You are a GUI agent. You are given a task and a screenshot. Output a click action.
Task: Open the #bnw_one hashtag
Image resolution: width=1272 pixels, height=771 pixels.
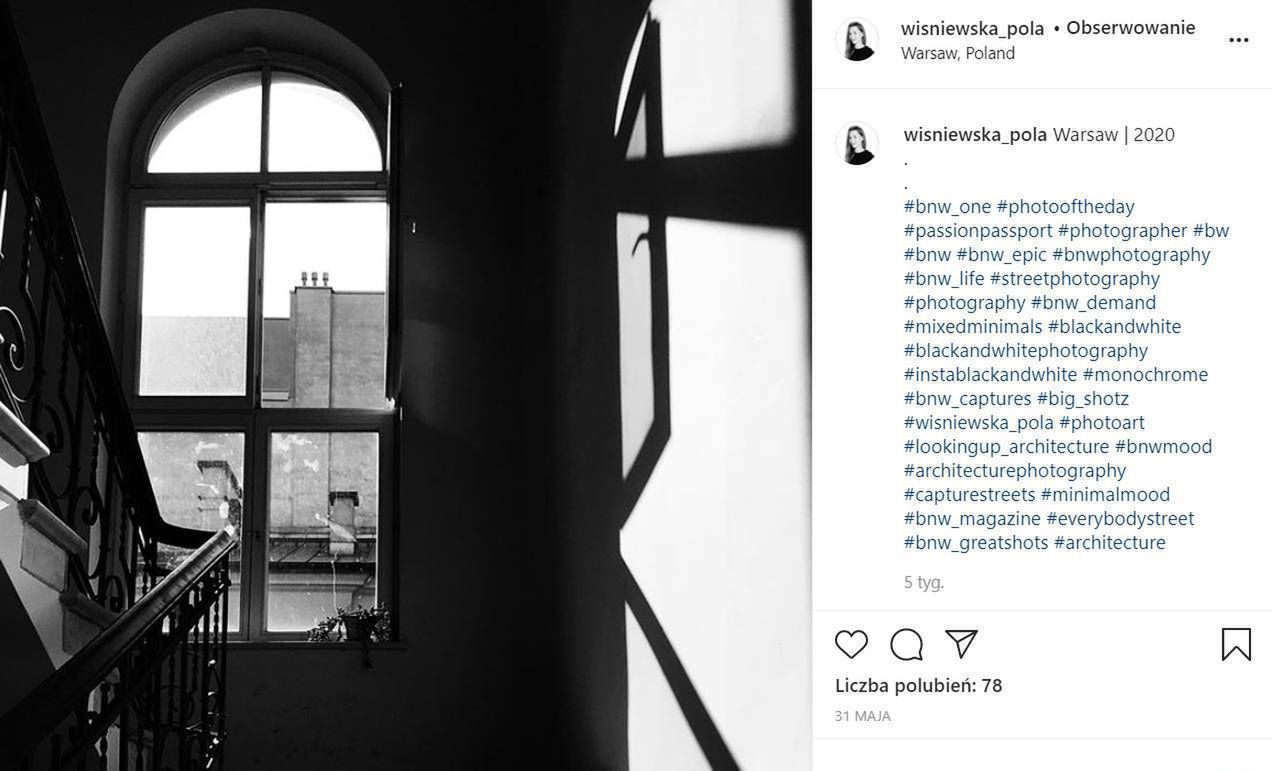point(947,207)
